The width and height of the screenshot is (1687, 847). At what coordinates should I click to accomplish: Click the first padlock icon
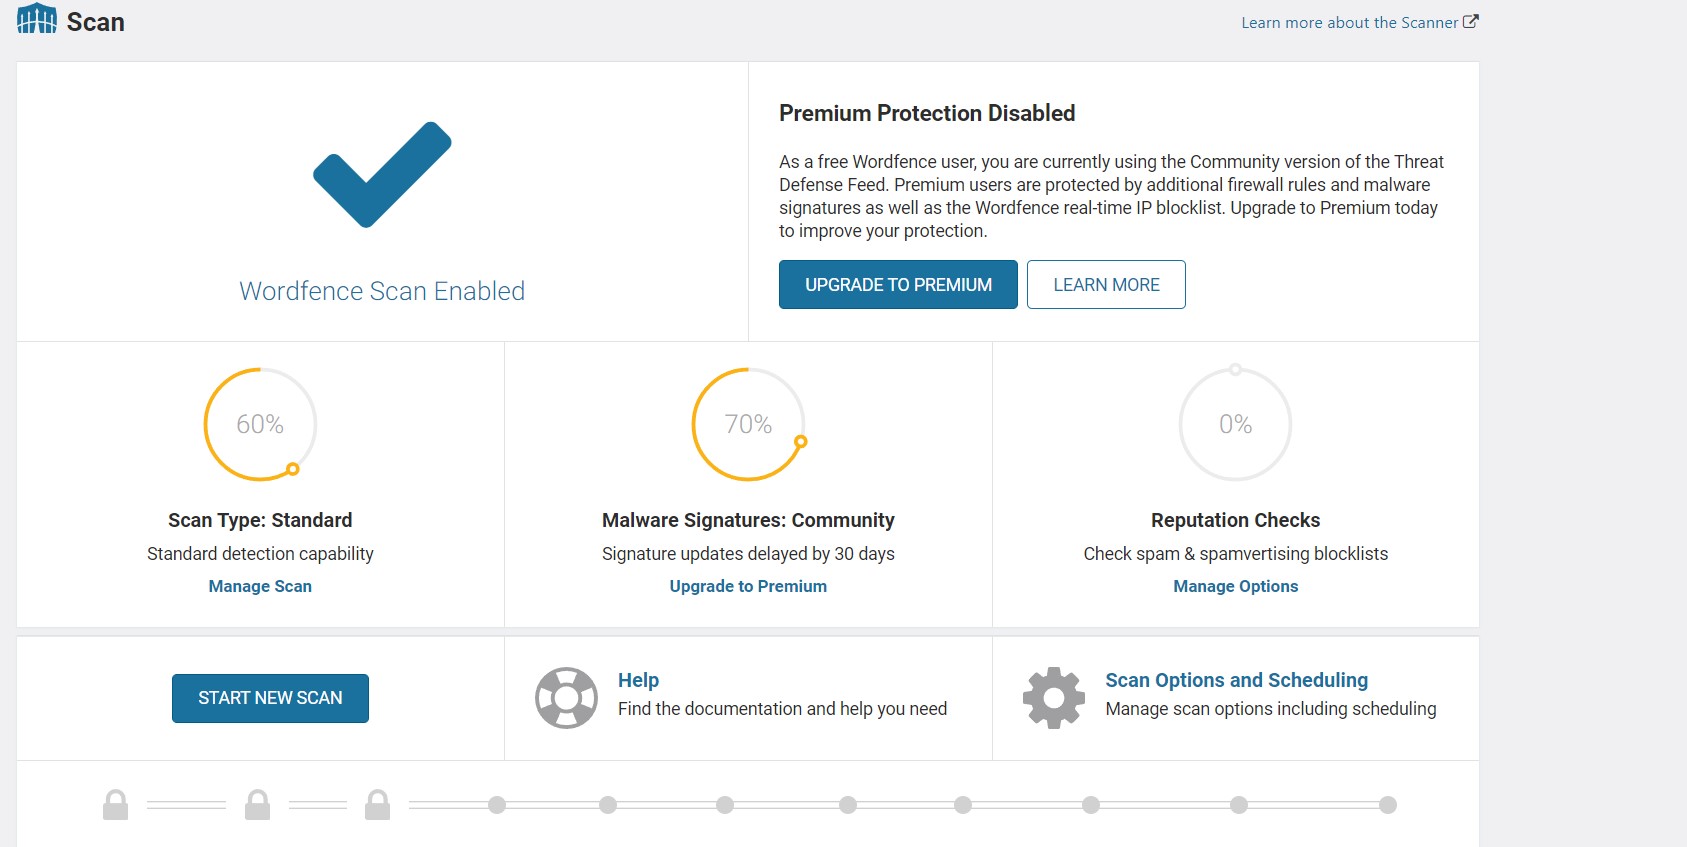click(x=116, y=805)
